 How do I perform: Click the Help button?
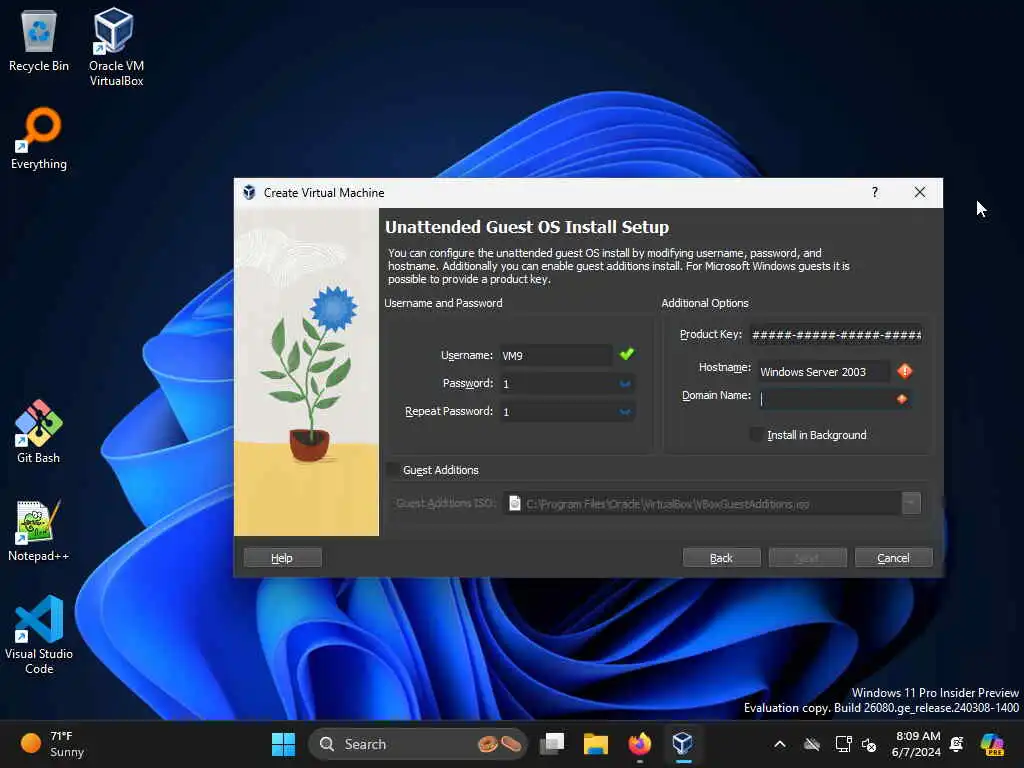[282, 558]
